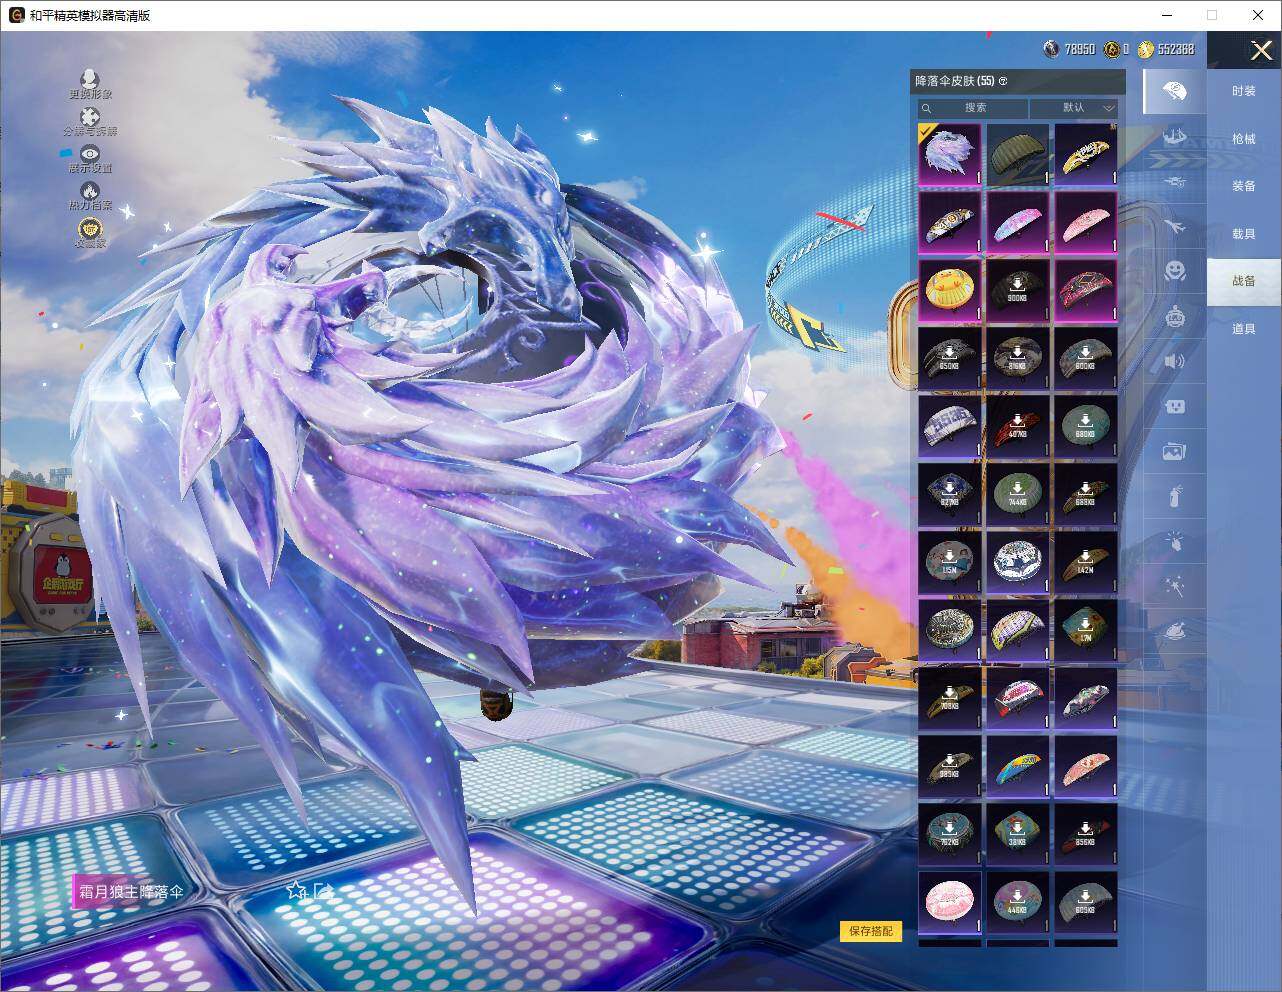Favorite the skin with the star icon
The width and height of the screenshot is (1282, 992).
point(296,890)
